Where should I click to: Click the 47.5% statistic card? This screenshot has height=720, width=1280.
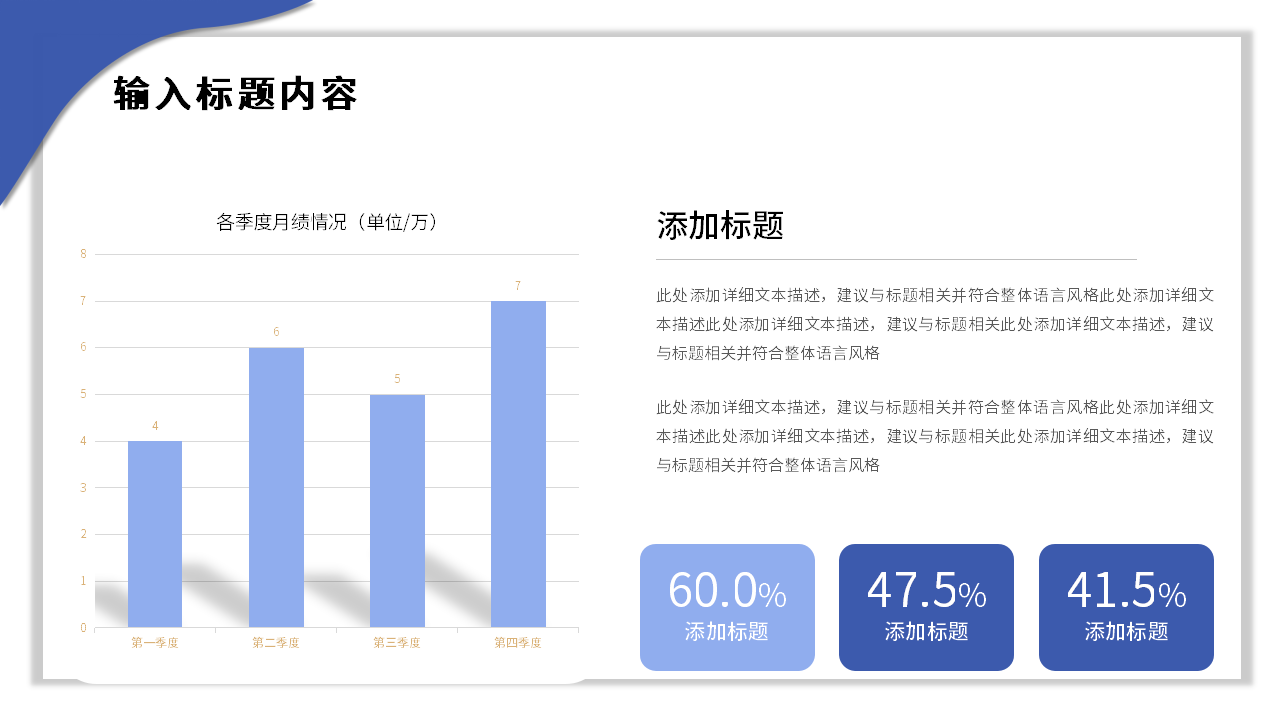coord(927,607)
